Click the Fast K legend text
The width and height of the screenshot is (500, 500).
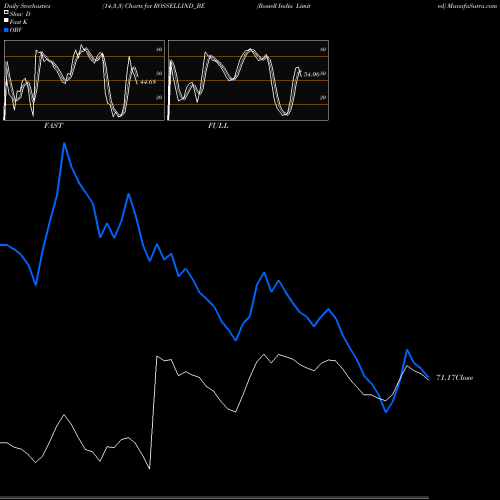[19, 22]
